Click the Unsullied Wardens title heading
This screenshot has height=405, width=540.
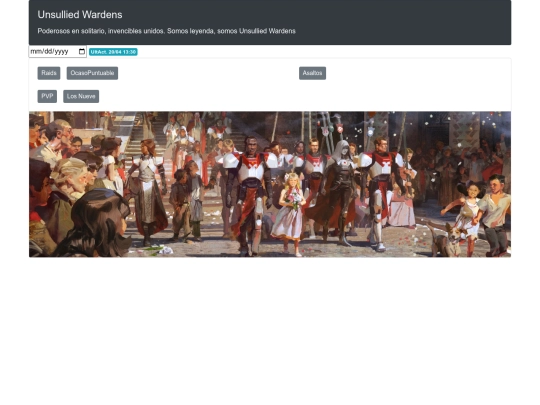[x=80, y=15]
